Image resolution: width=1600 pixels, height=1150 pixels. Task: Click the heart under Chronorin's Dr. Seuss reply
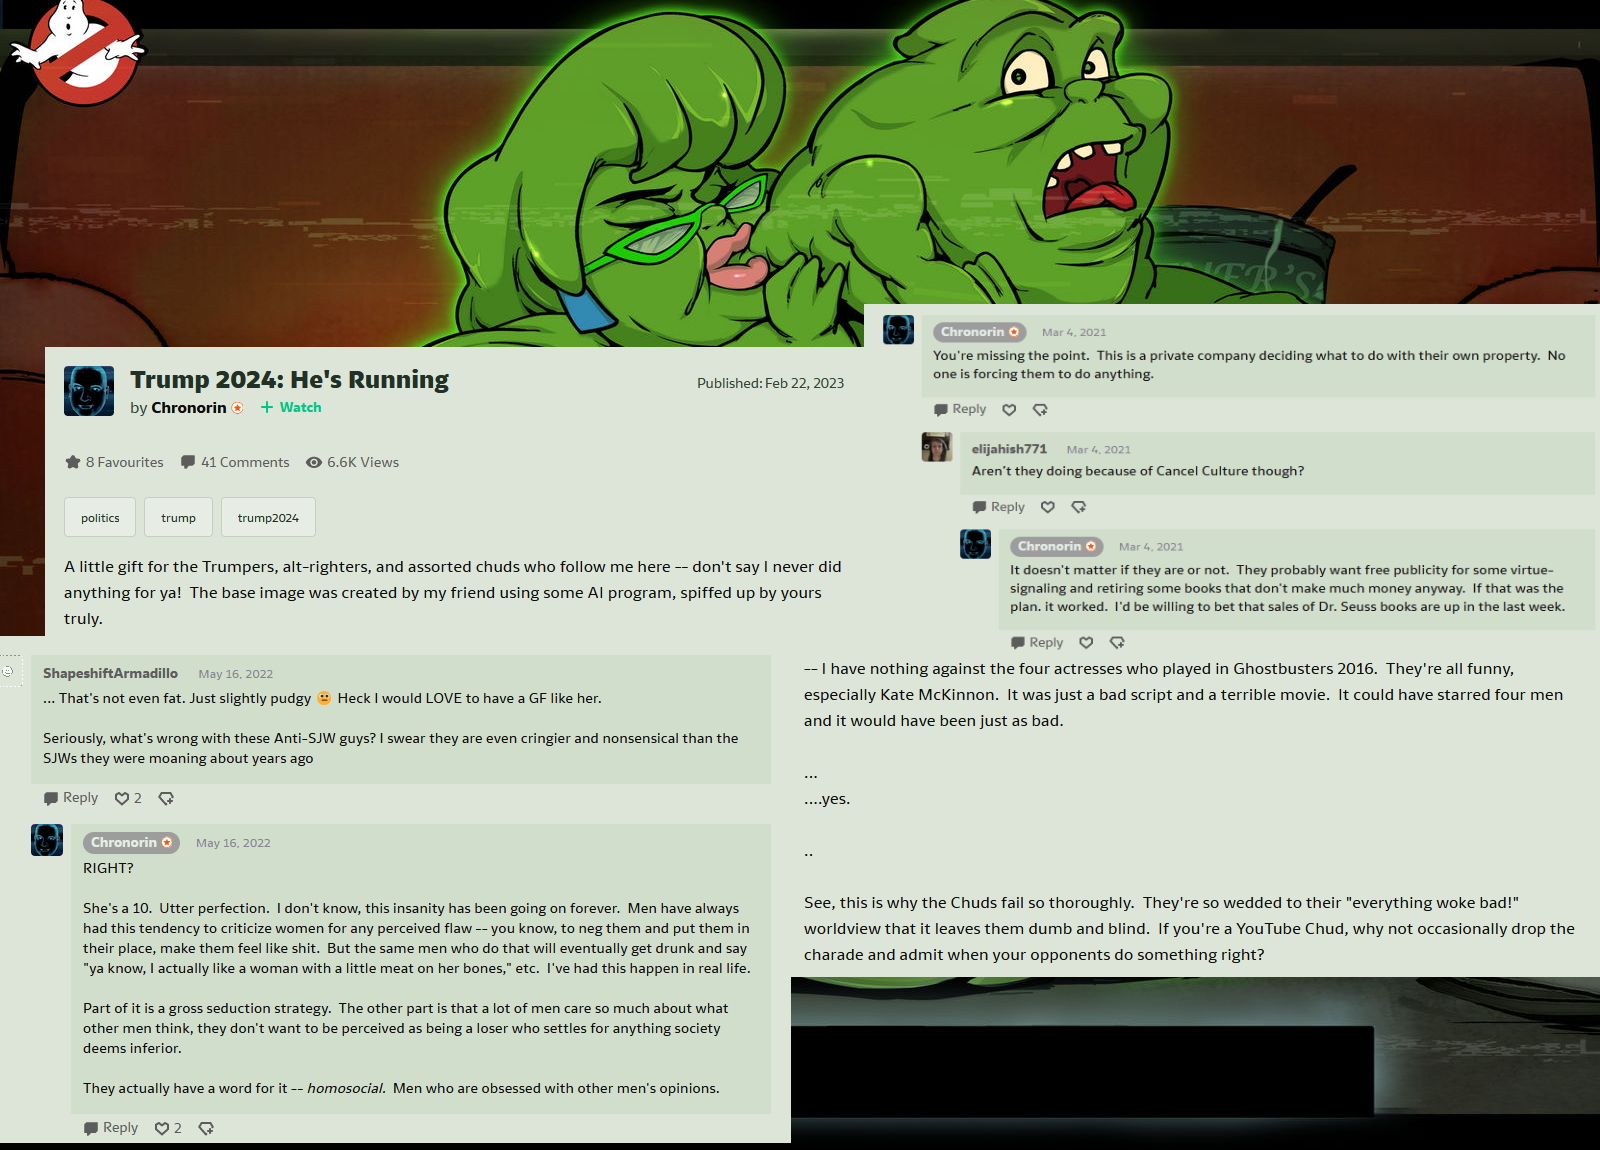click(x=1086, y=642)
